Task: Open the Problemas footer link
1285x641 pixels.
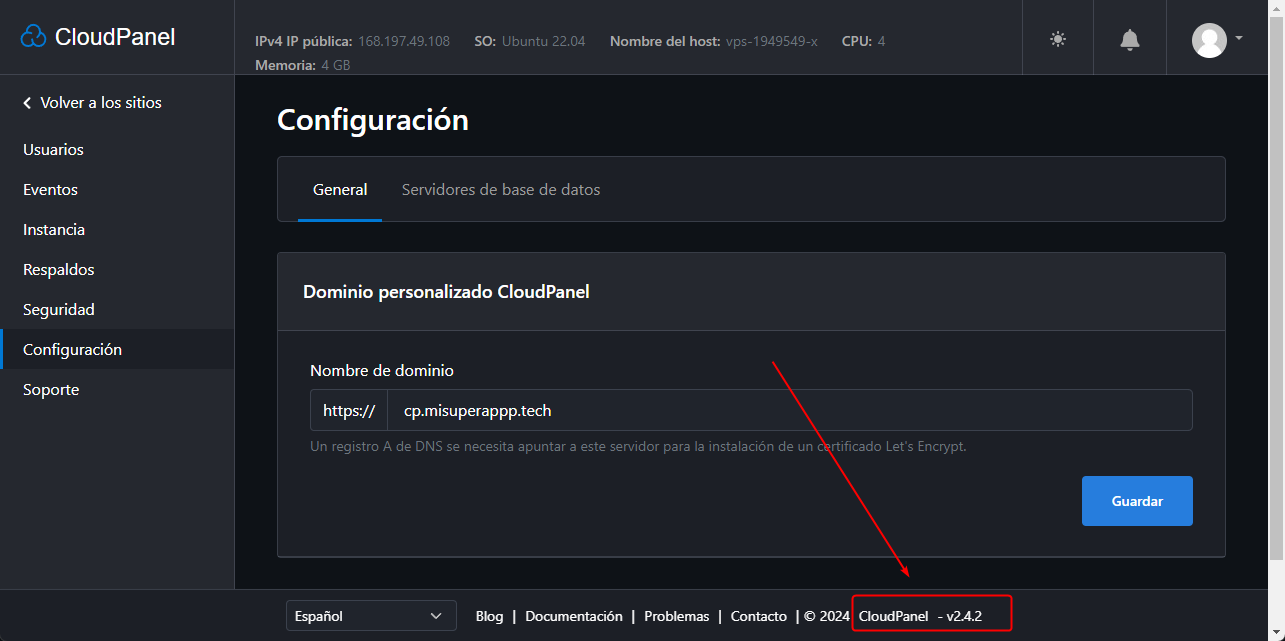Action: pos(677,616)
